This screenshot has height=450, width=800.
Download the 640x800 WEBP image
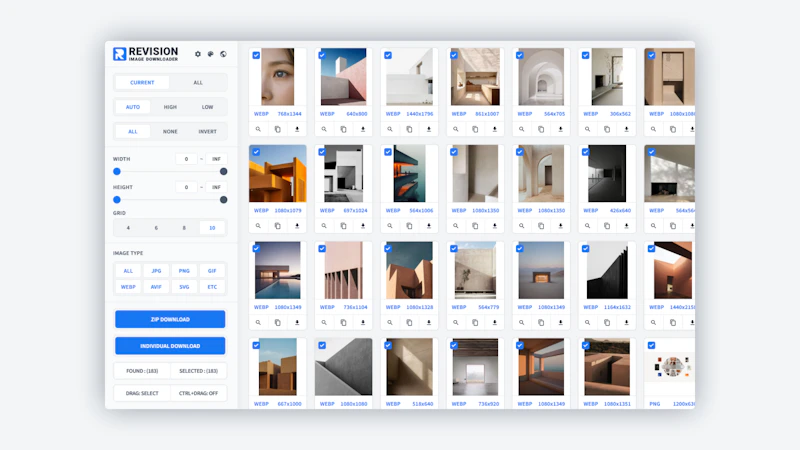tap(363, 129)
